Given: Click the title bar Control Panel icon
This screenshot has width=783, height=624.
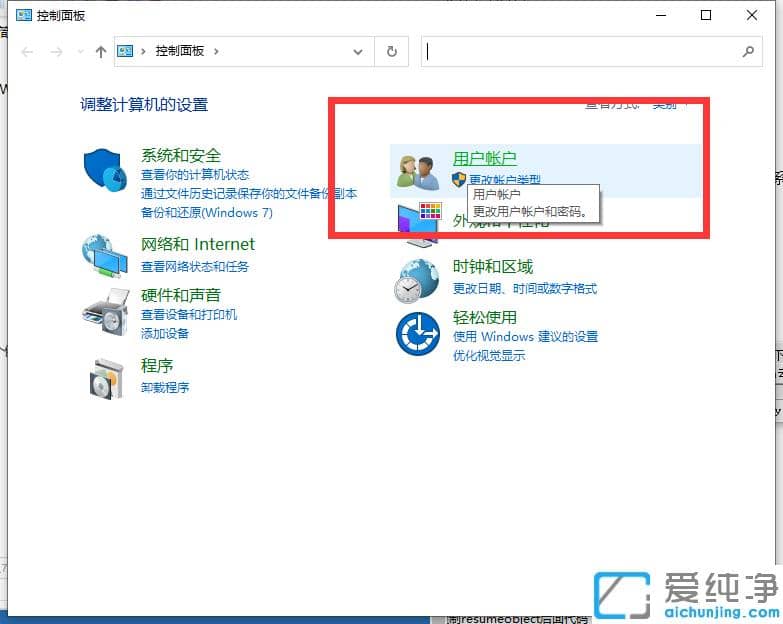Looking at the screenshot, I should [24, 15].
